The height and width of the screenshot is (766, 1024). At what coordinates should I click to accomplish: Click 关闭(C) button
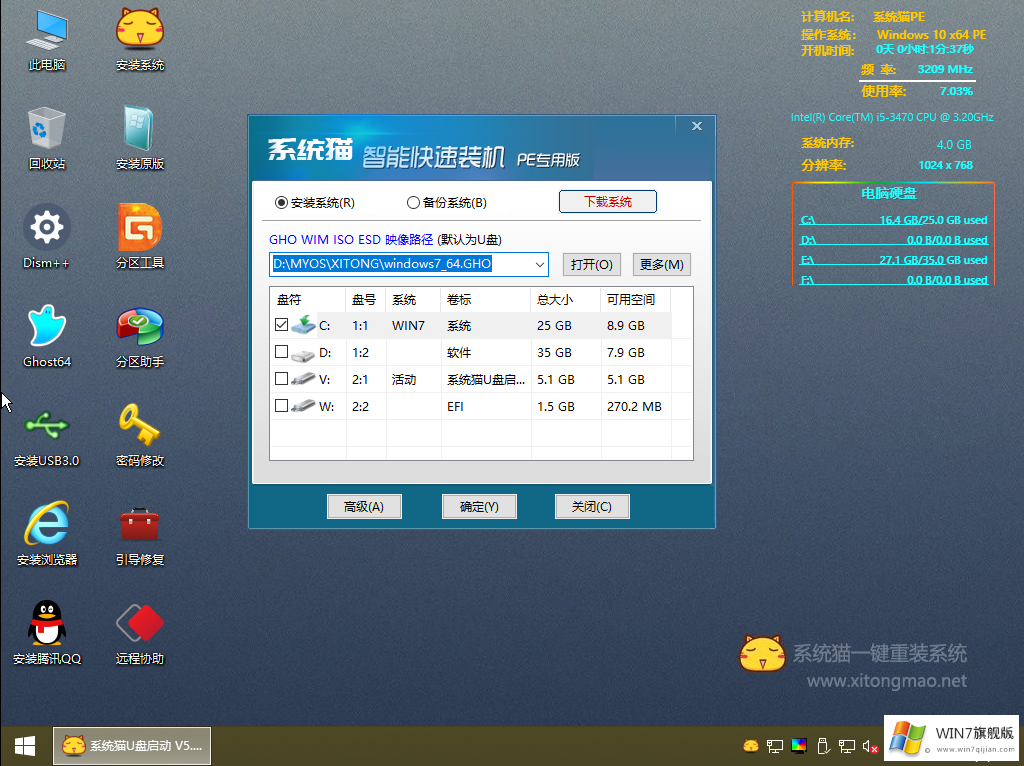[592, 506]
